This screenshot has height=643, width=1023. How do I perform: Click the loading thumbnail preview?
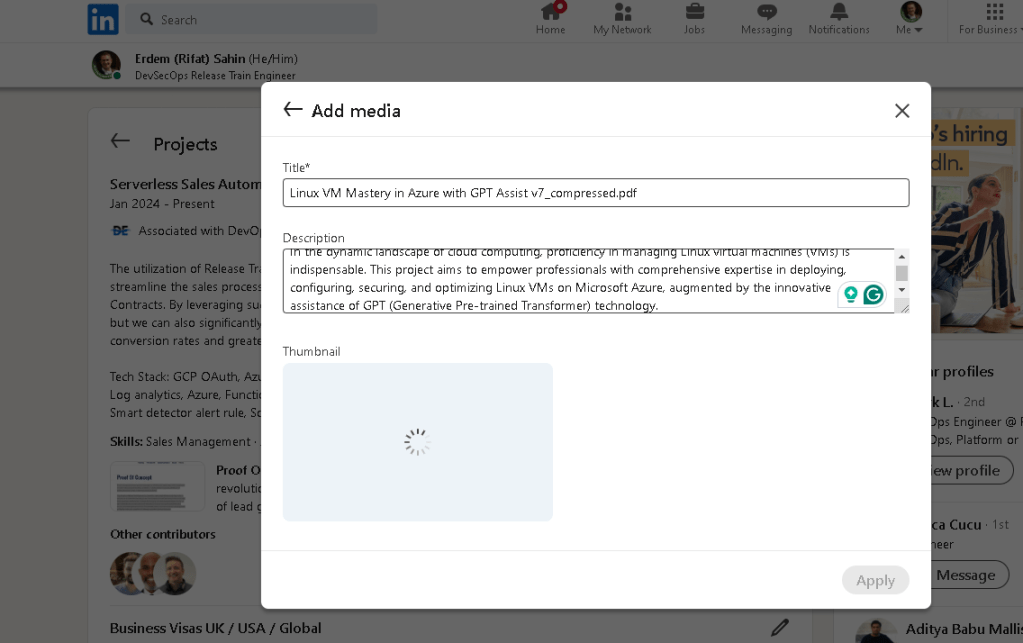418,442
